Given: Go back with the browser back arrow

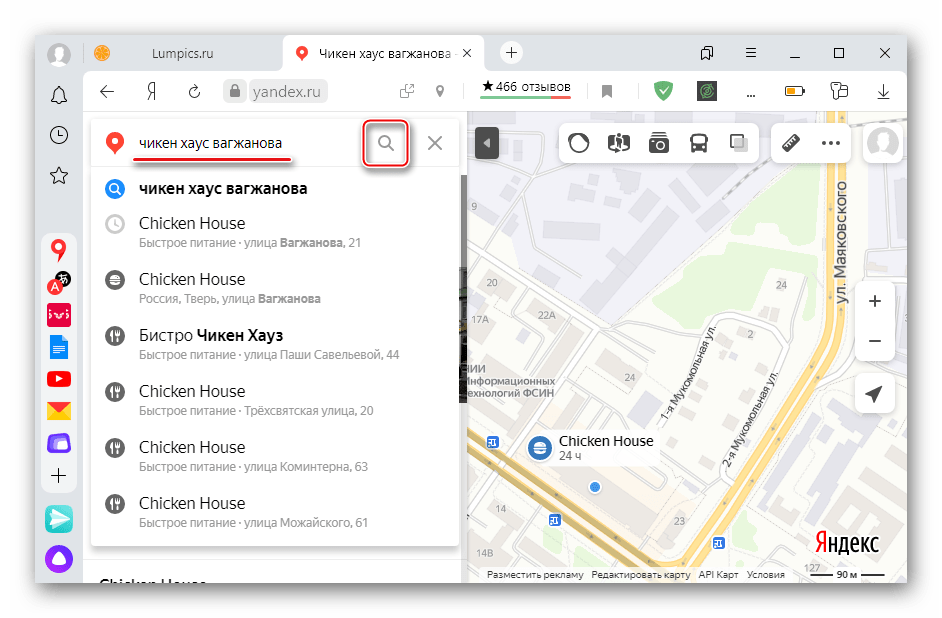Looking at the screenshot, I should pos(107,91).
